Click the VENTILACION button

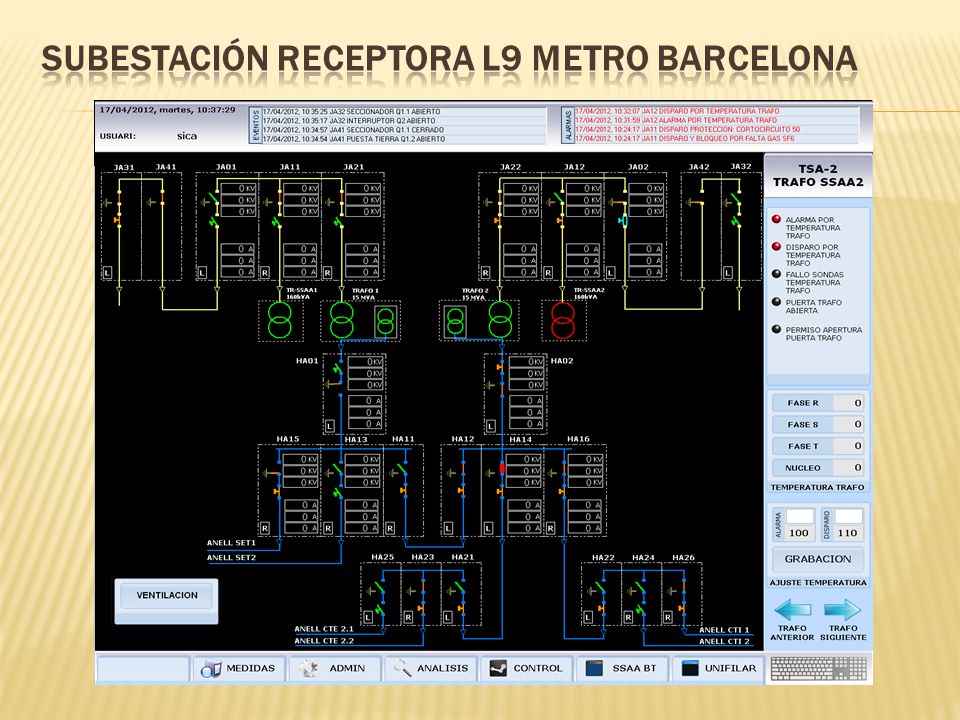pos(167,595)
